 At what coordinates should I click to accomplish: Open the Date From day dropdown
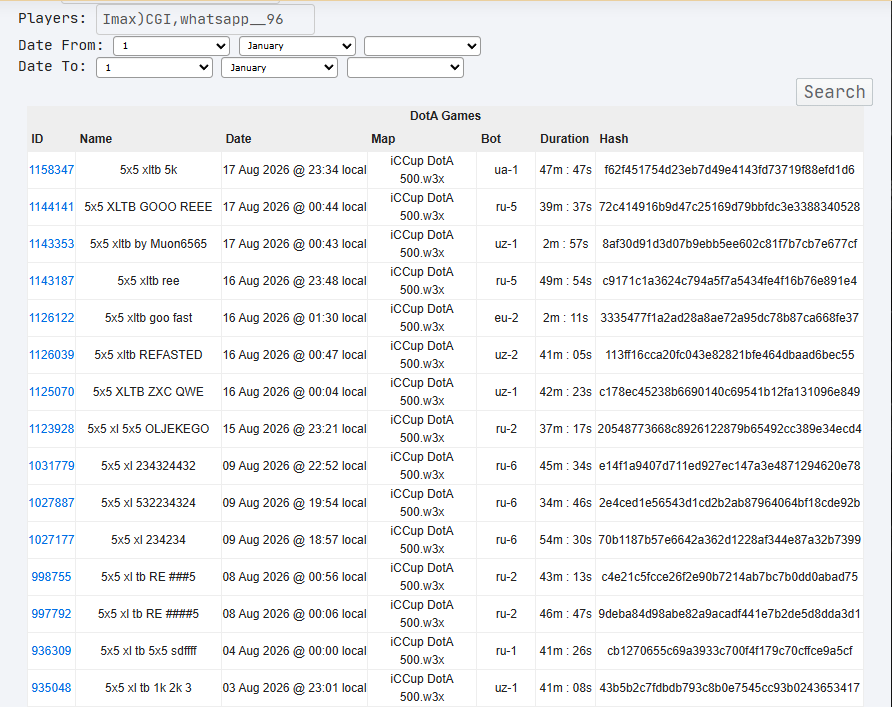[171, 46]
